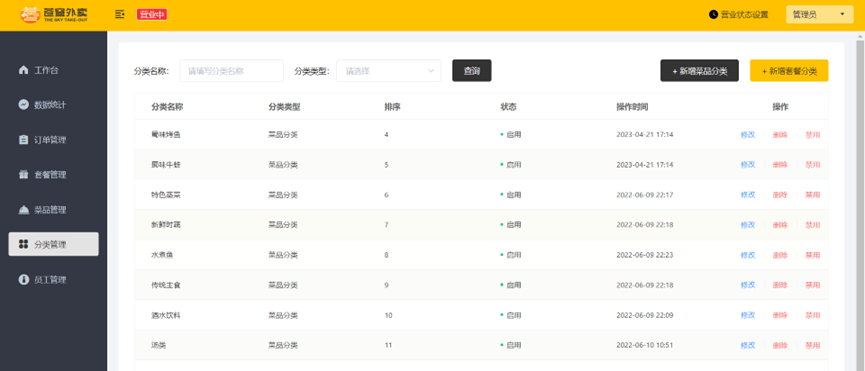Disable the 蜀味烤鱼 category via 禁用
Viewport: 865px width, 371px height.
[x=813, y=135]
